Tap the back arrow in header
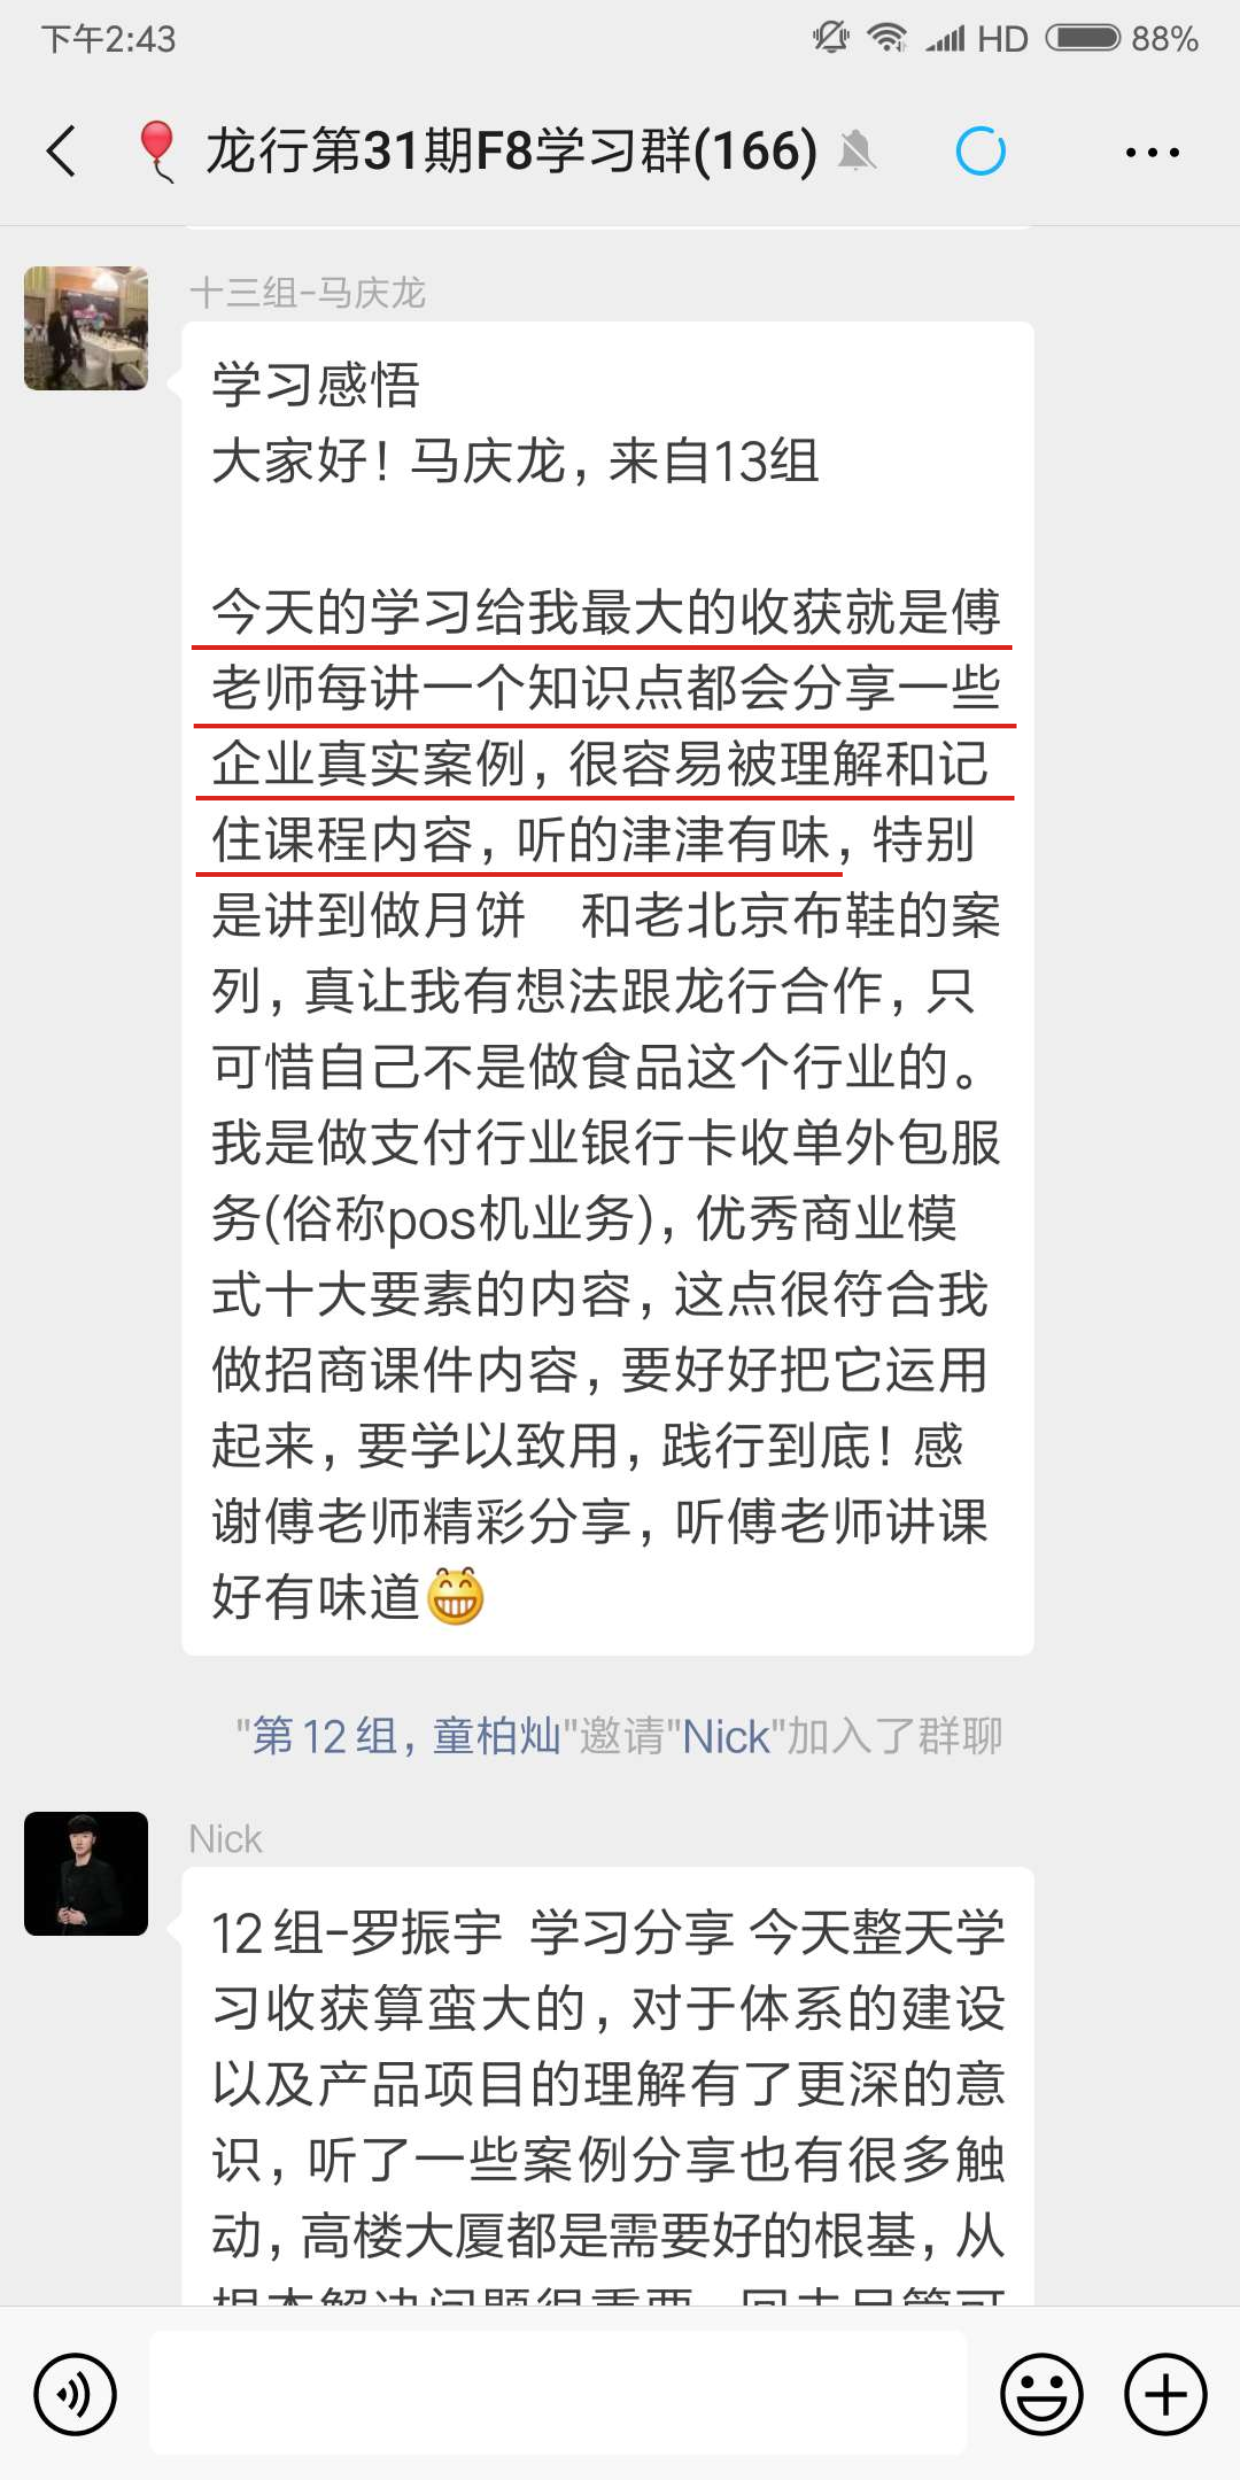Viewport: 1240px width, 2480px height. pyautogui.click(x=62, y=152)
